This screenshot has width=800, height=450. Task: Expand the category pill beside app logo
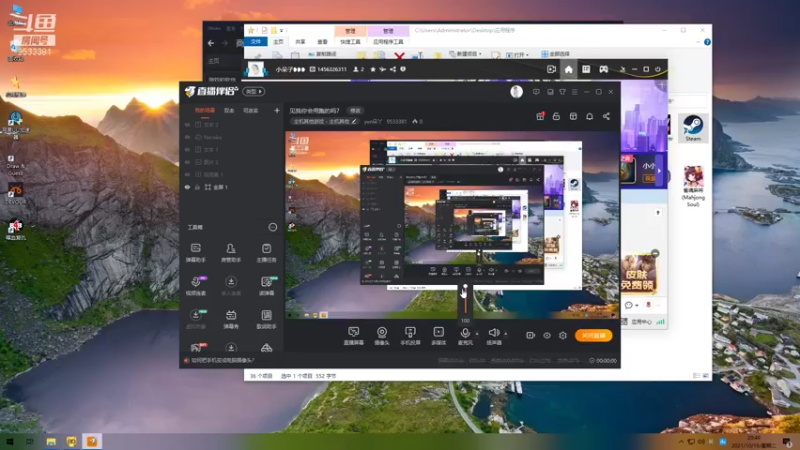[x=254, y=91]
